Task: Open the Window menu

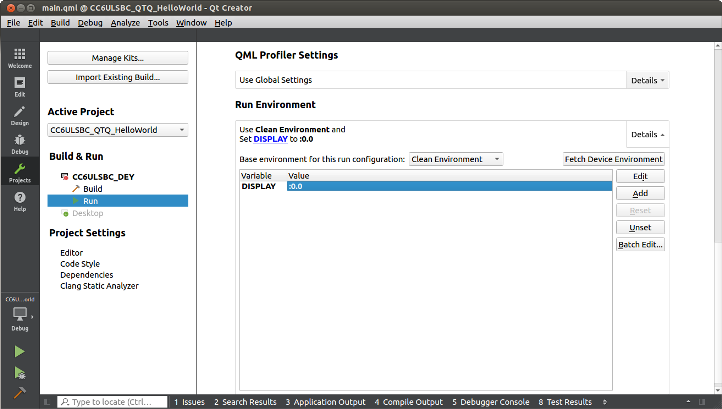Action: pyautogui.click(x=191, y=23)
